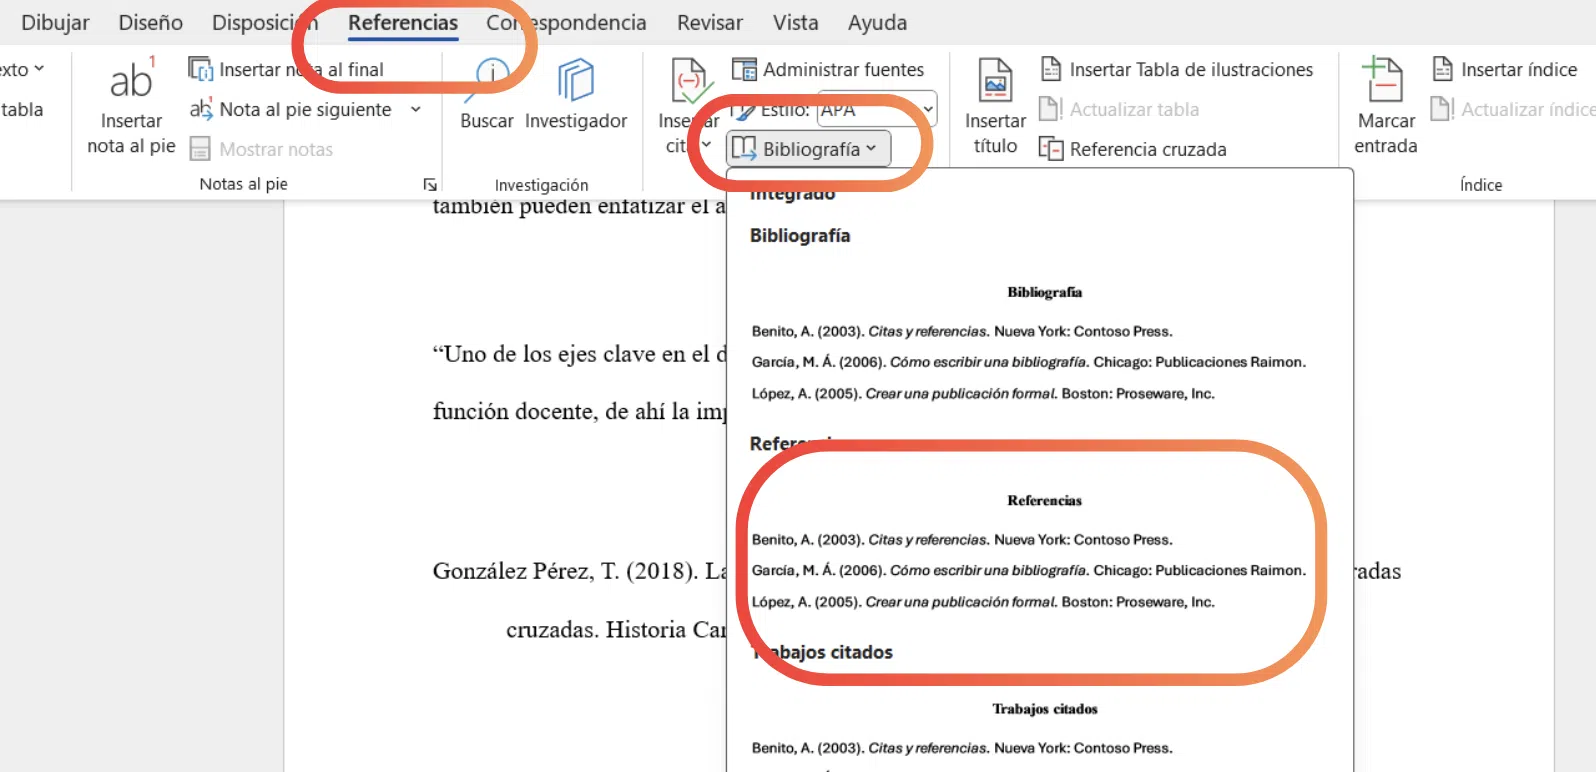The image size is (1596, 772).
Task: Click the Investigador icon
Action: [x=576, y=82]
